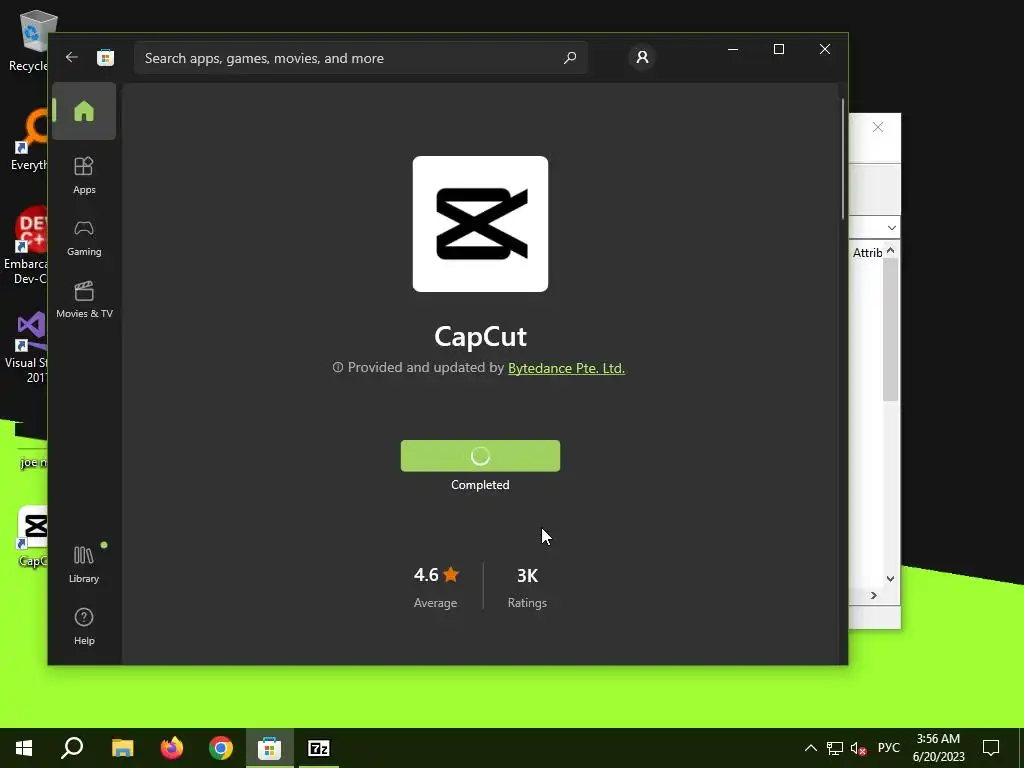Open the taskbar clock showing 3:56 AM
The width and height of the screenshot is (1024, 768).
coord(938,748)
